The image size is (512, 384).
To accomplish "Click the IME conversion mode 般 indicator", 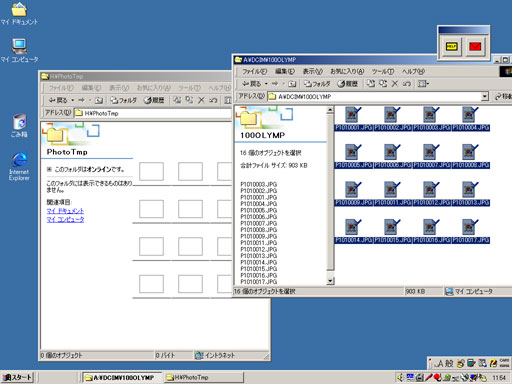I will 449,363.
